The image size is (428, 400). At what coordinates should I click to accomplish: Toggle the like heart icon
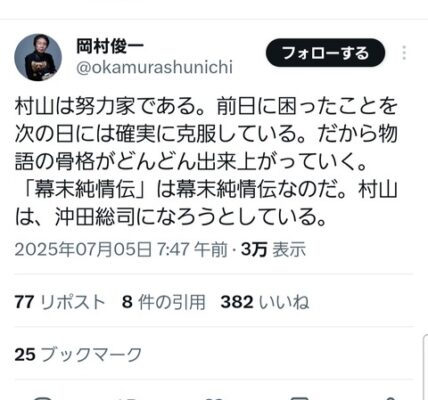coord(214,398)
